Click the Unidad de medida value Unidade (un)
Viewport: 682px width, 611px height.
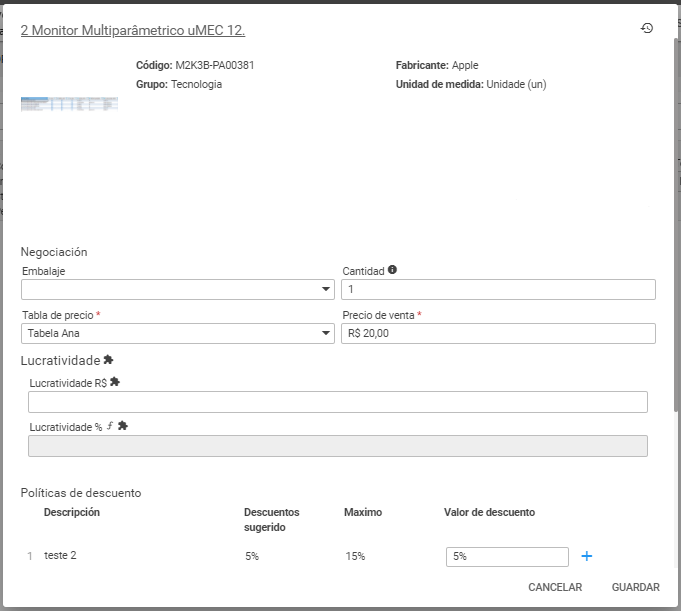pos(516,84)
